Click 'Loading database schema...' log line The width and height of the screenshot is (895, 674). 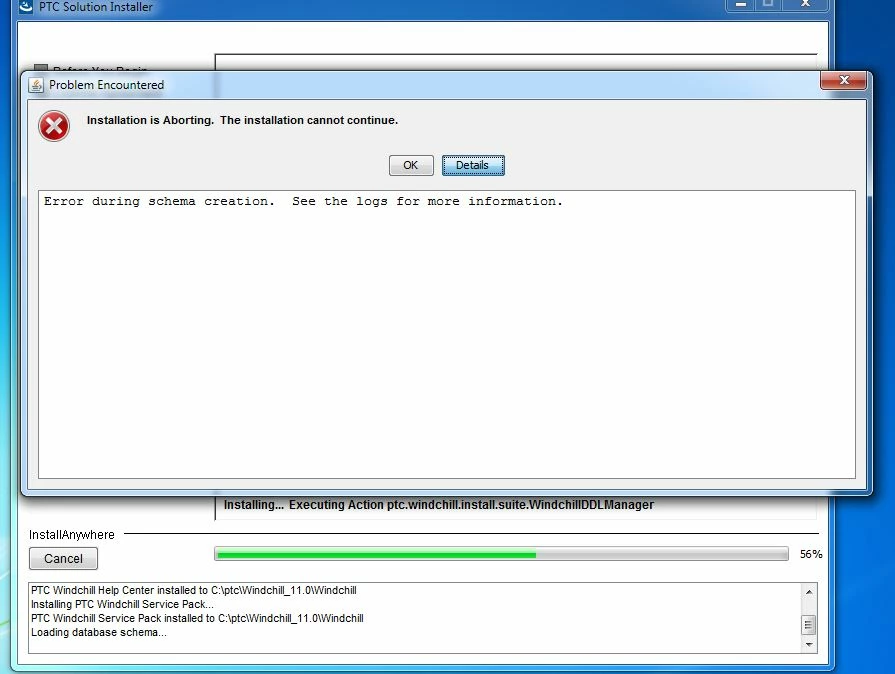point(99,632)
